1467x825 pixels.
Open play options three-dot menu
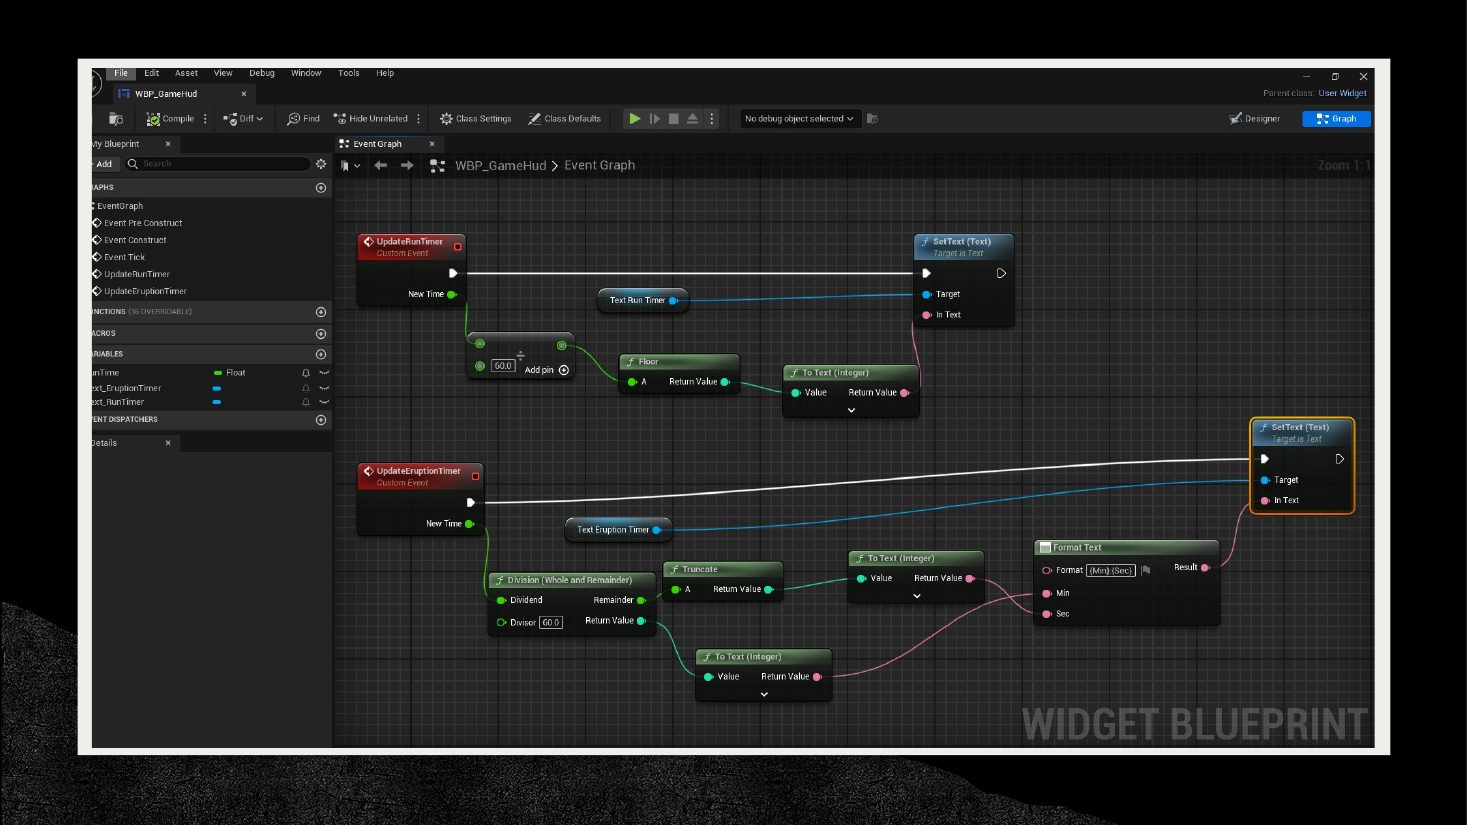pyautogui.click(x=712, y=118)
